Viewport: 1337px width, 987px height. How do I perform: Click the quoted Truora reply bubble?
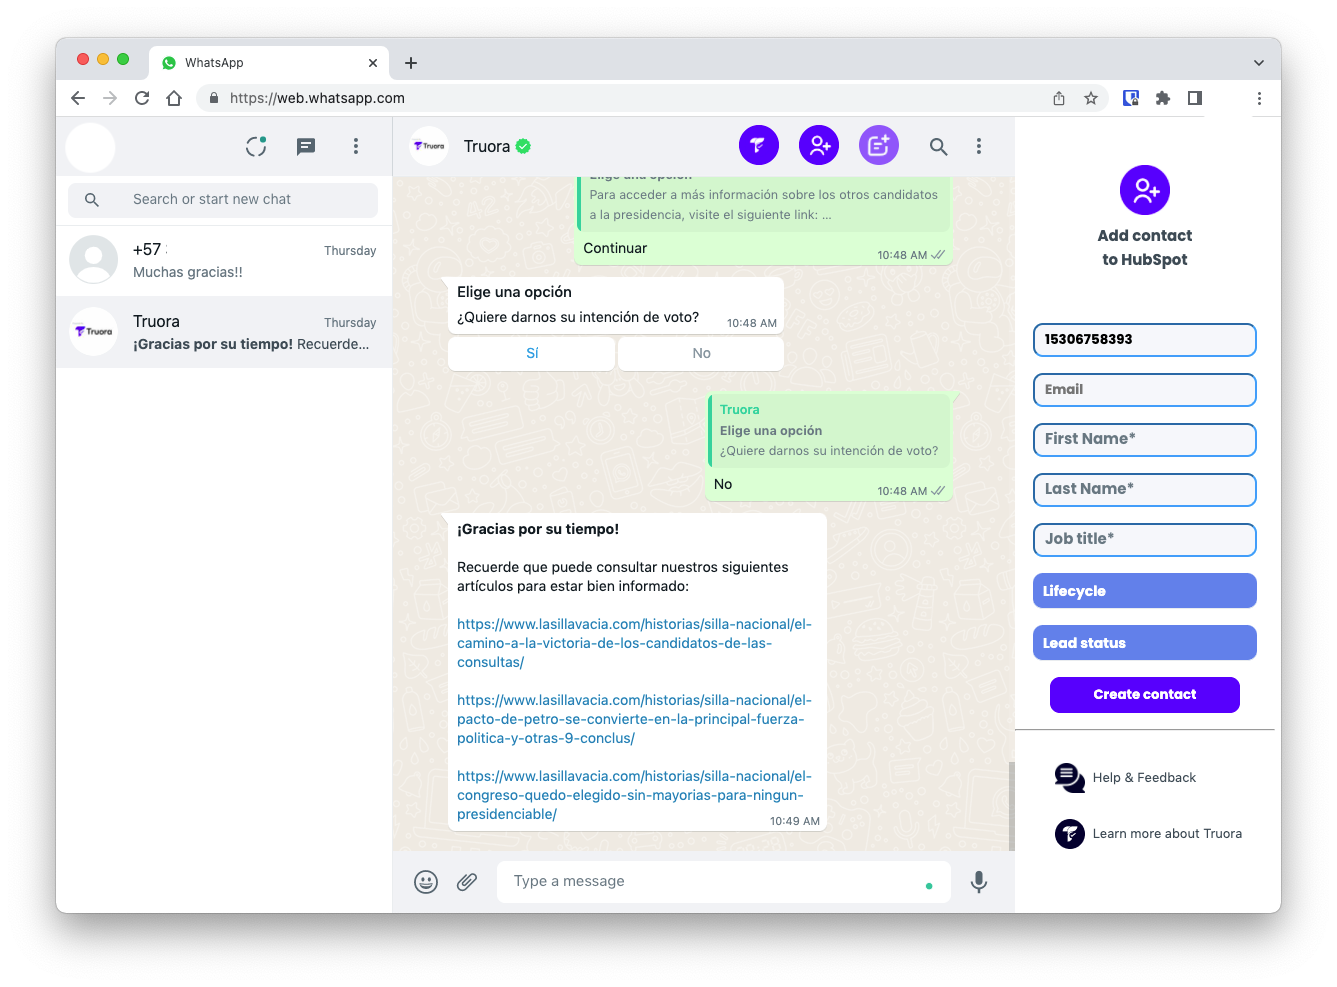coord(829,430)
